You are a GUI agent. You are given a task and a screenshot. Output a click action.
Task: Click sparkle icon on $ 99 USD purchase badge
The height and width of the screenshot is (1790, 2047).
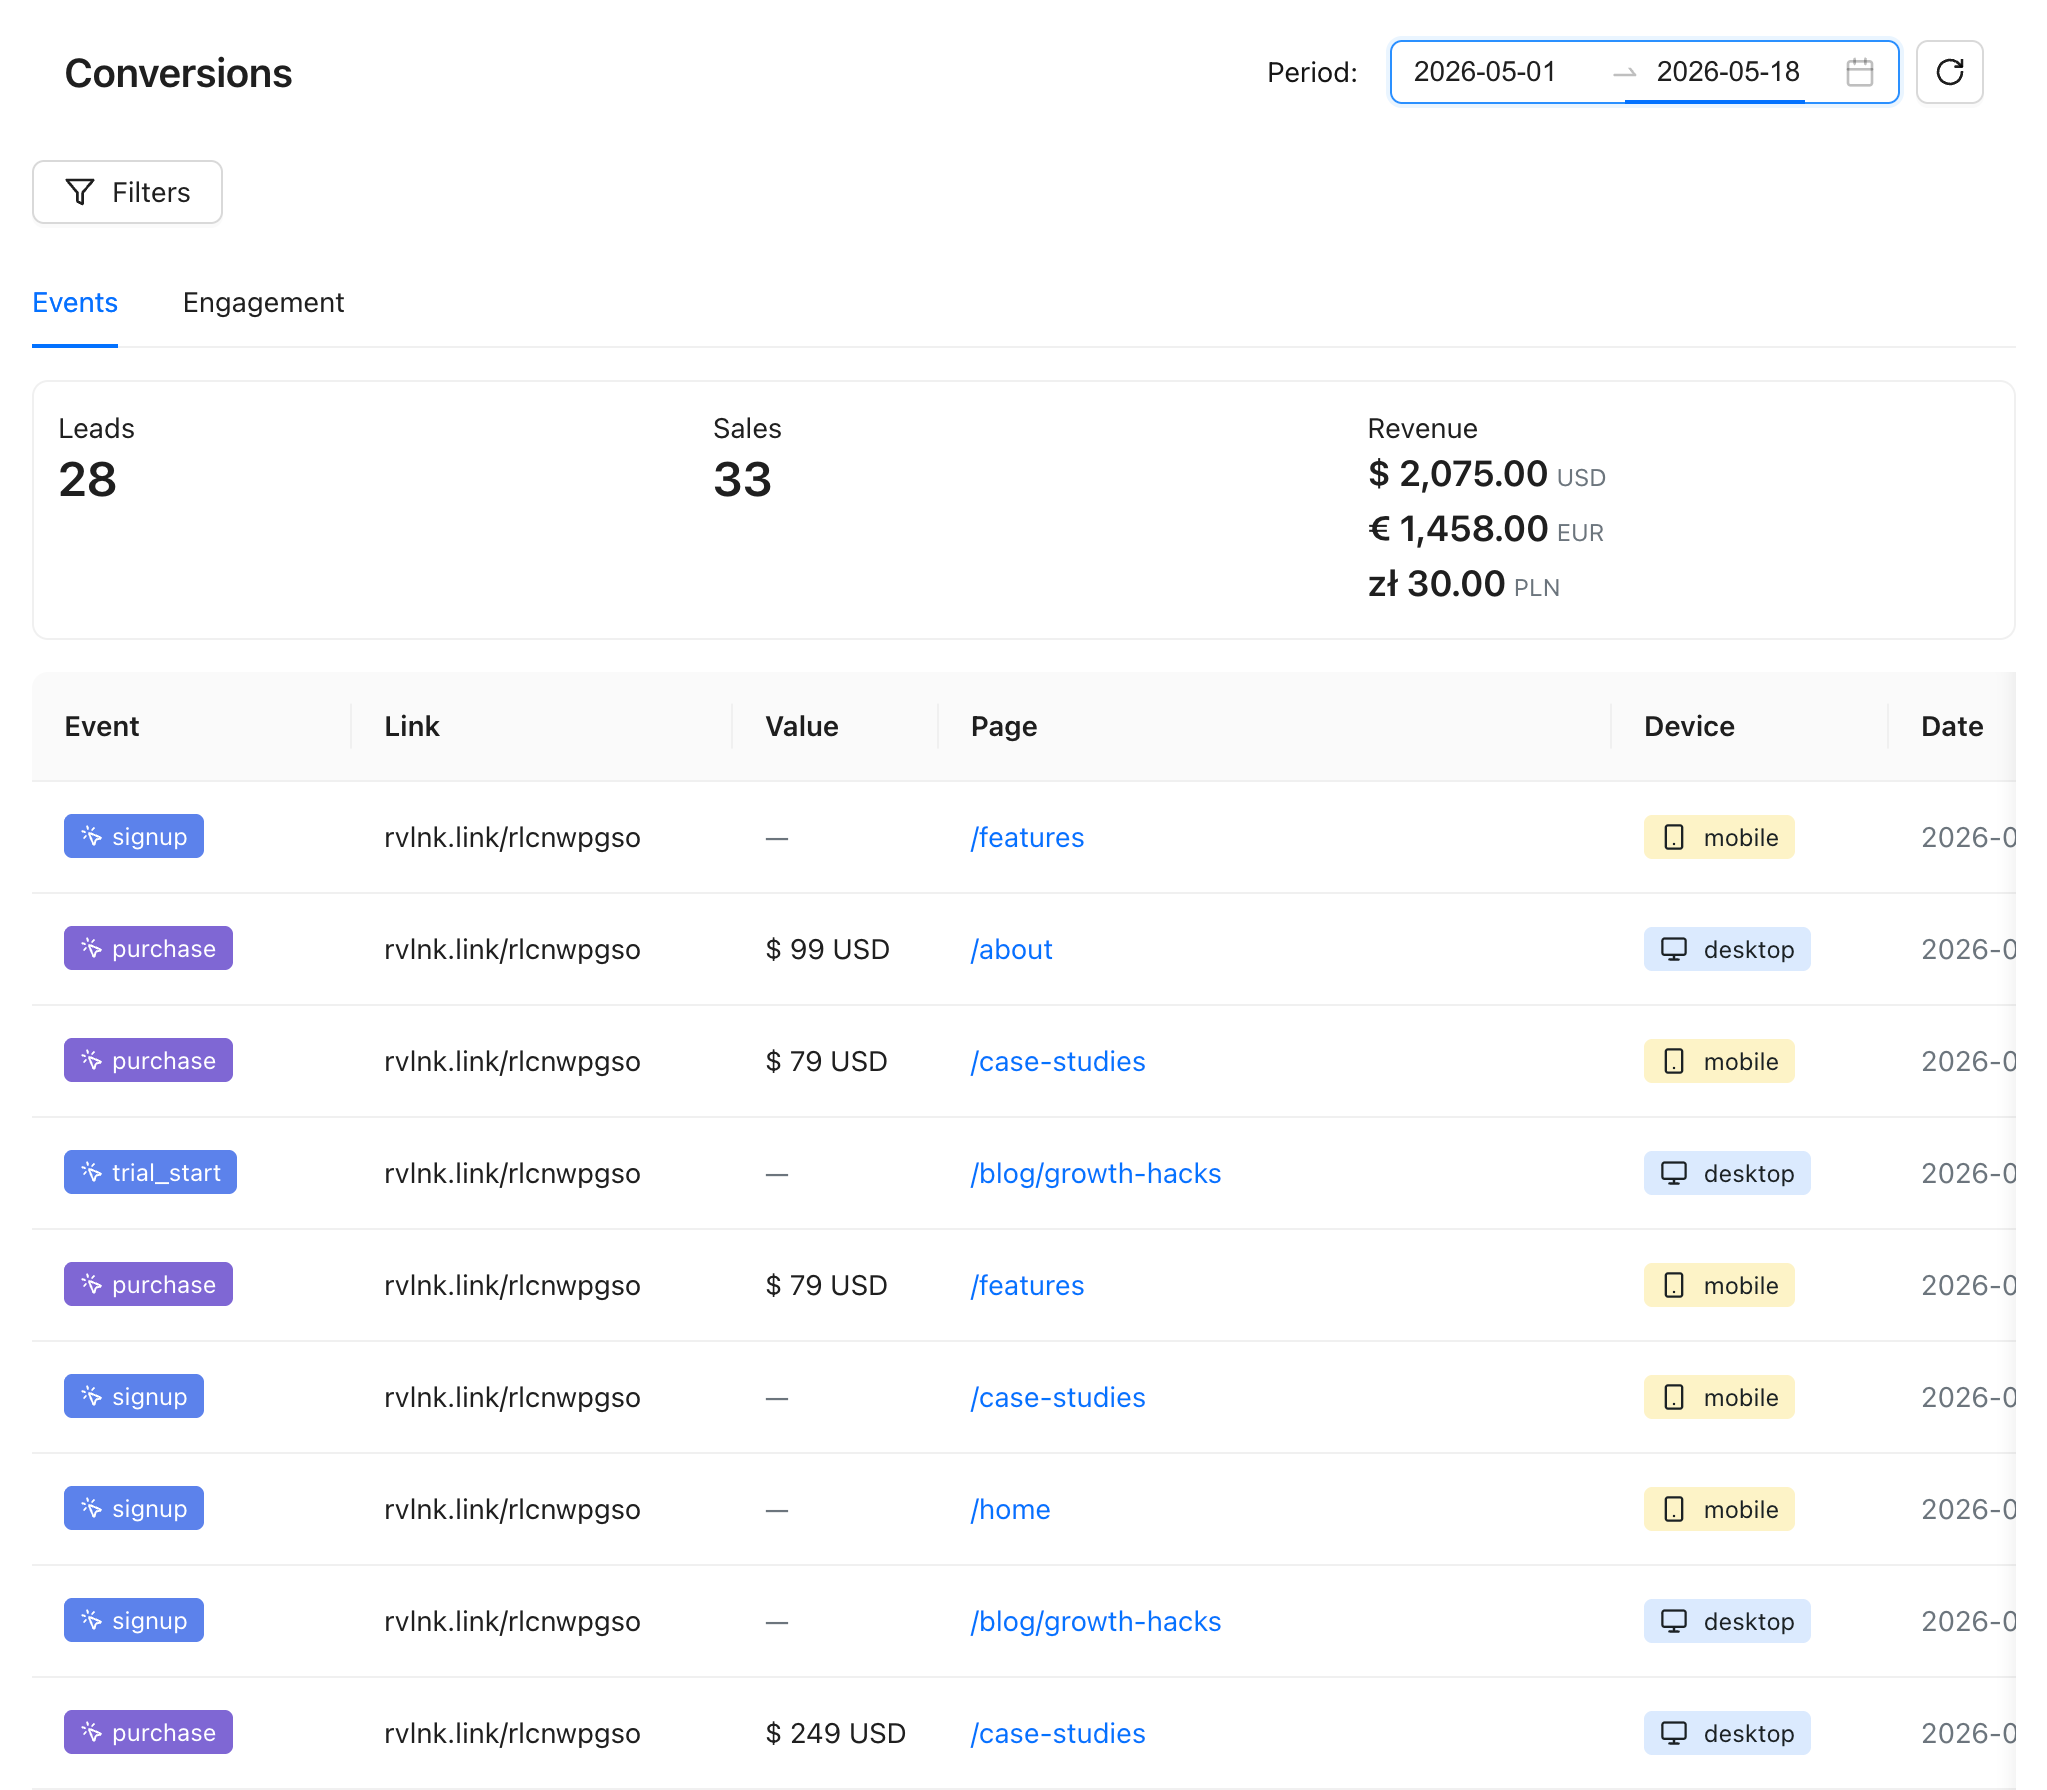[x=91, y=948]
